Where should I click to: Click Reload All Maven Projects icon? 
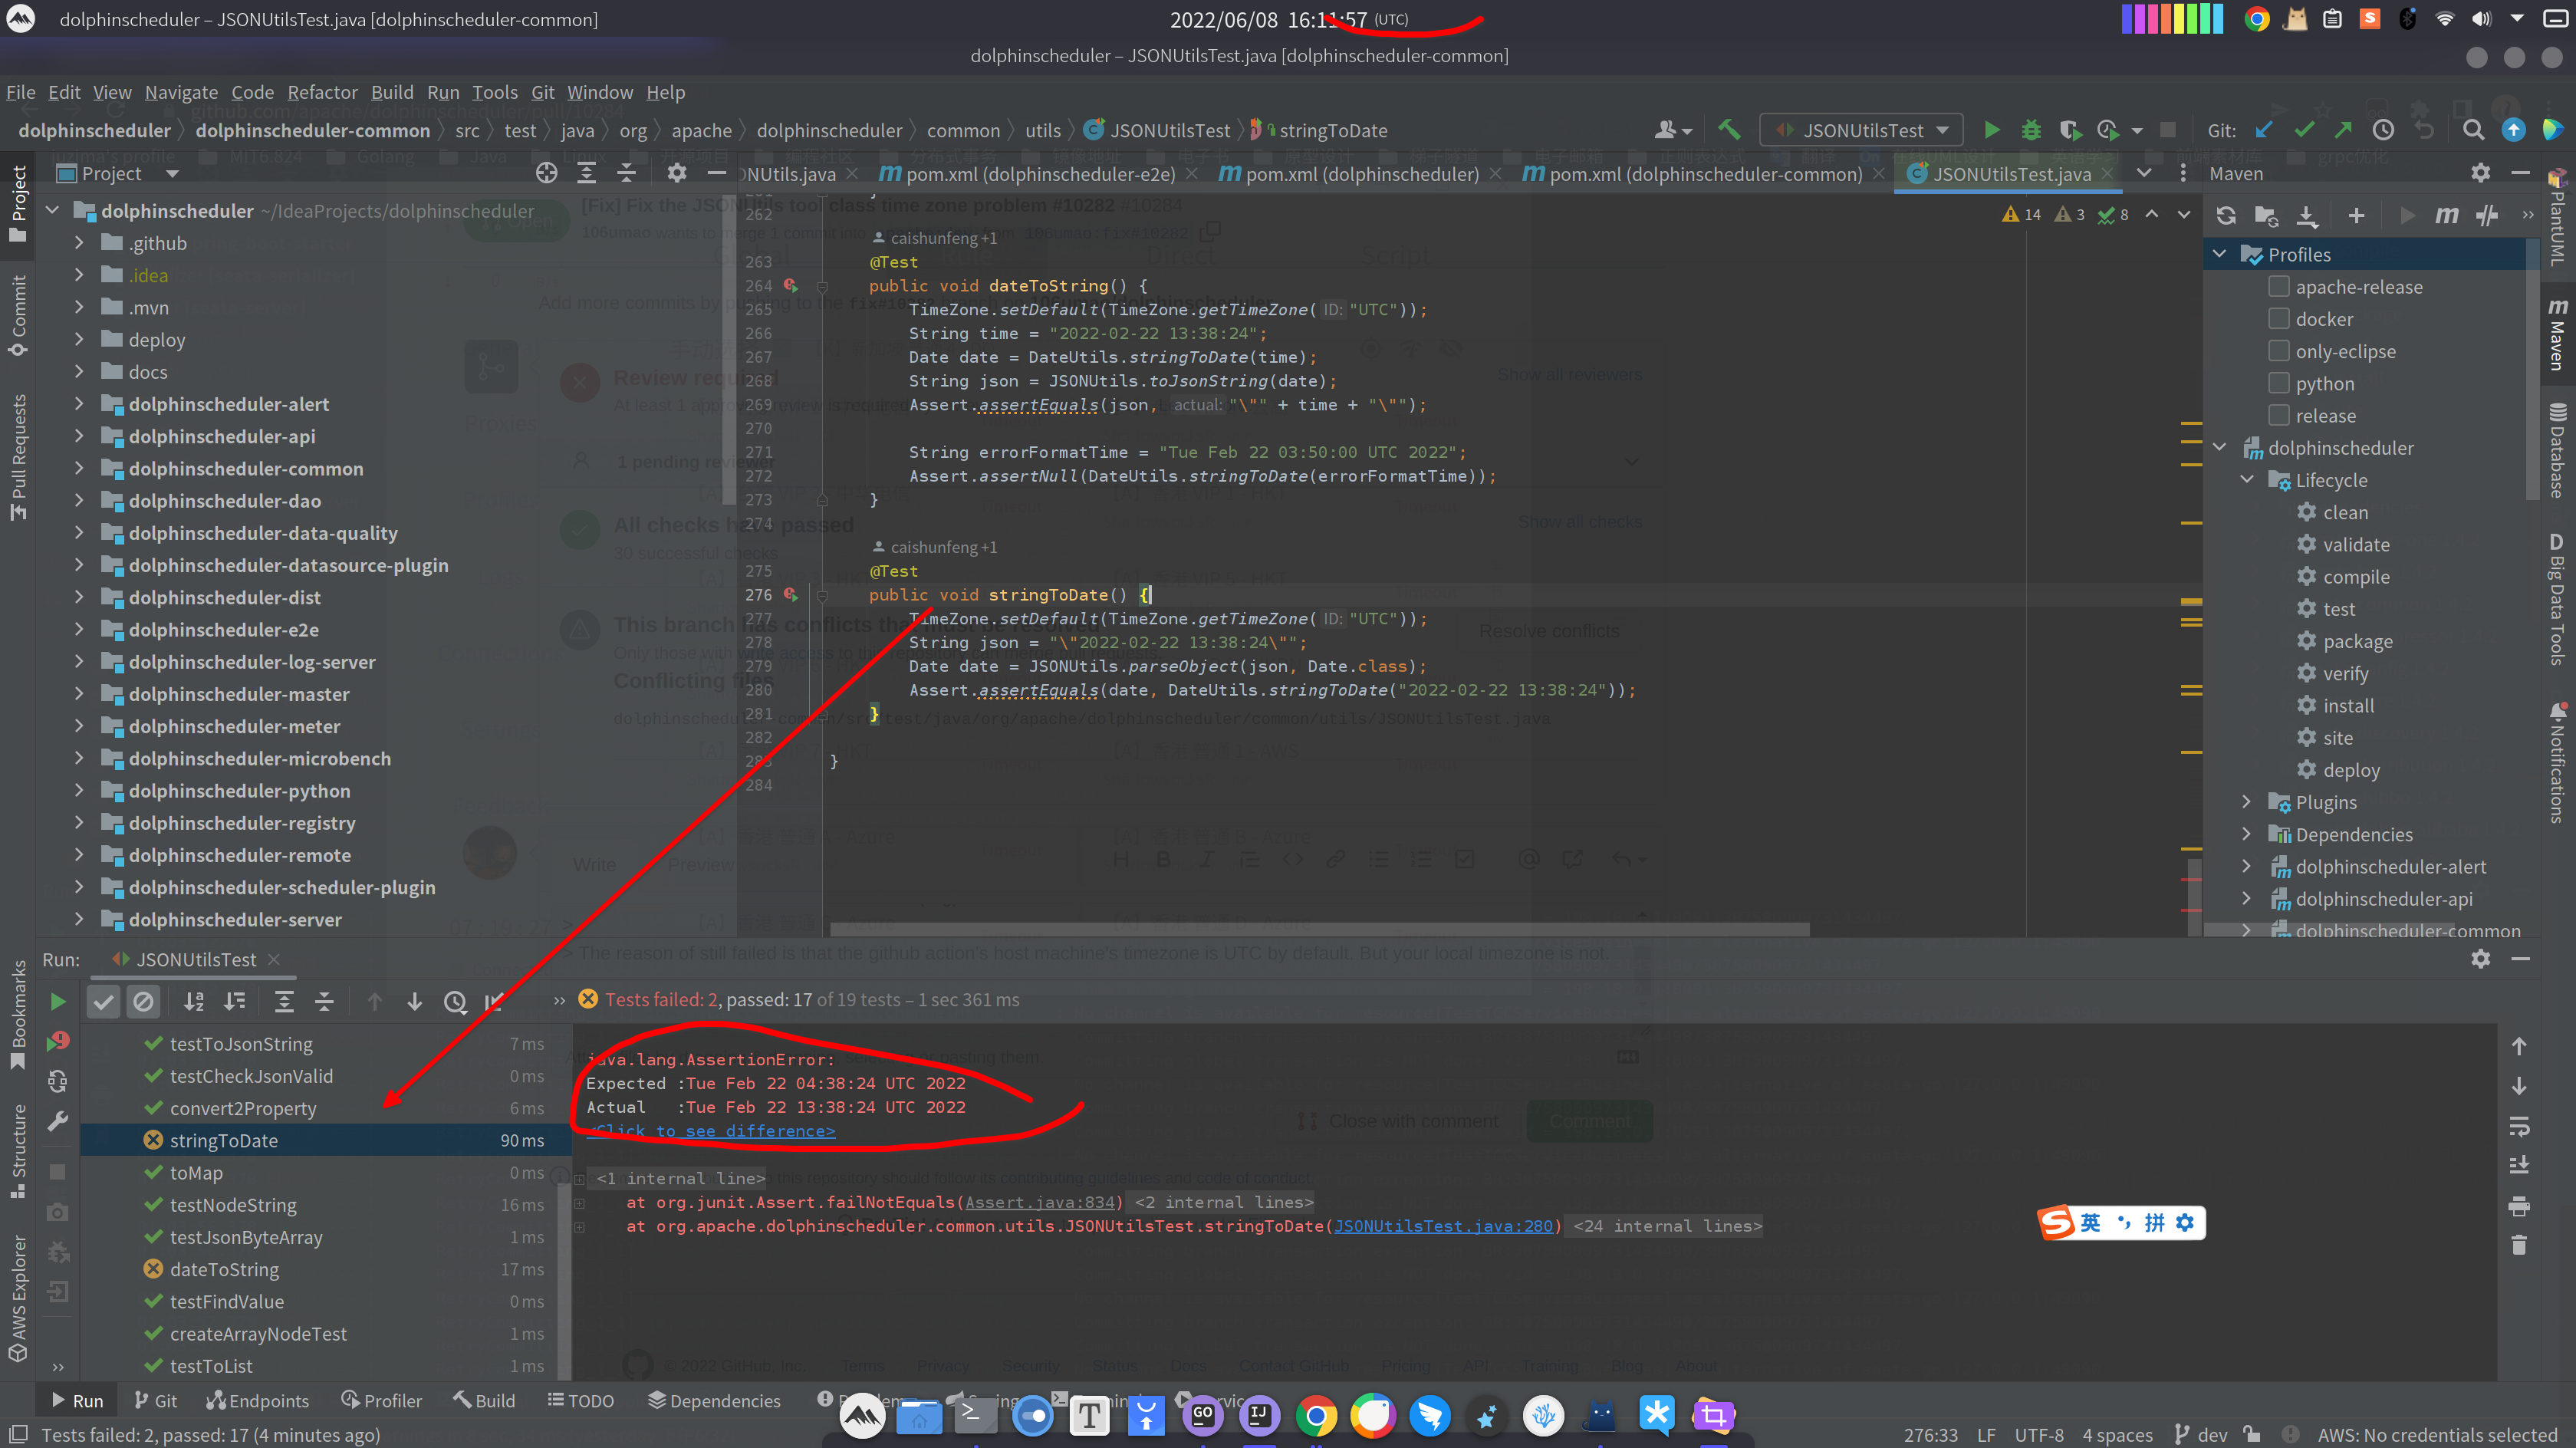(2226, 215)
